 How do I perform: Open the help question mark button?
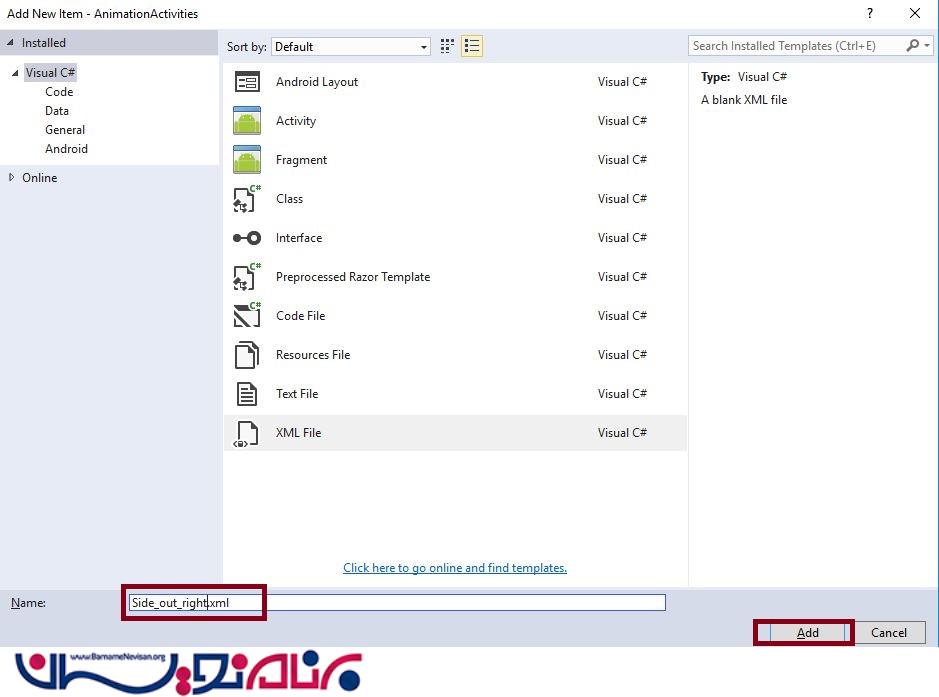pos(870,13)
